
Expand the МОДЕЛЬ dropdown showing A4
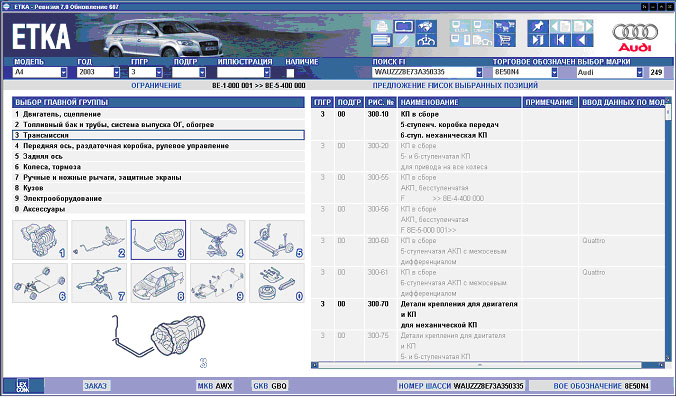[x=63, y=72]
